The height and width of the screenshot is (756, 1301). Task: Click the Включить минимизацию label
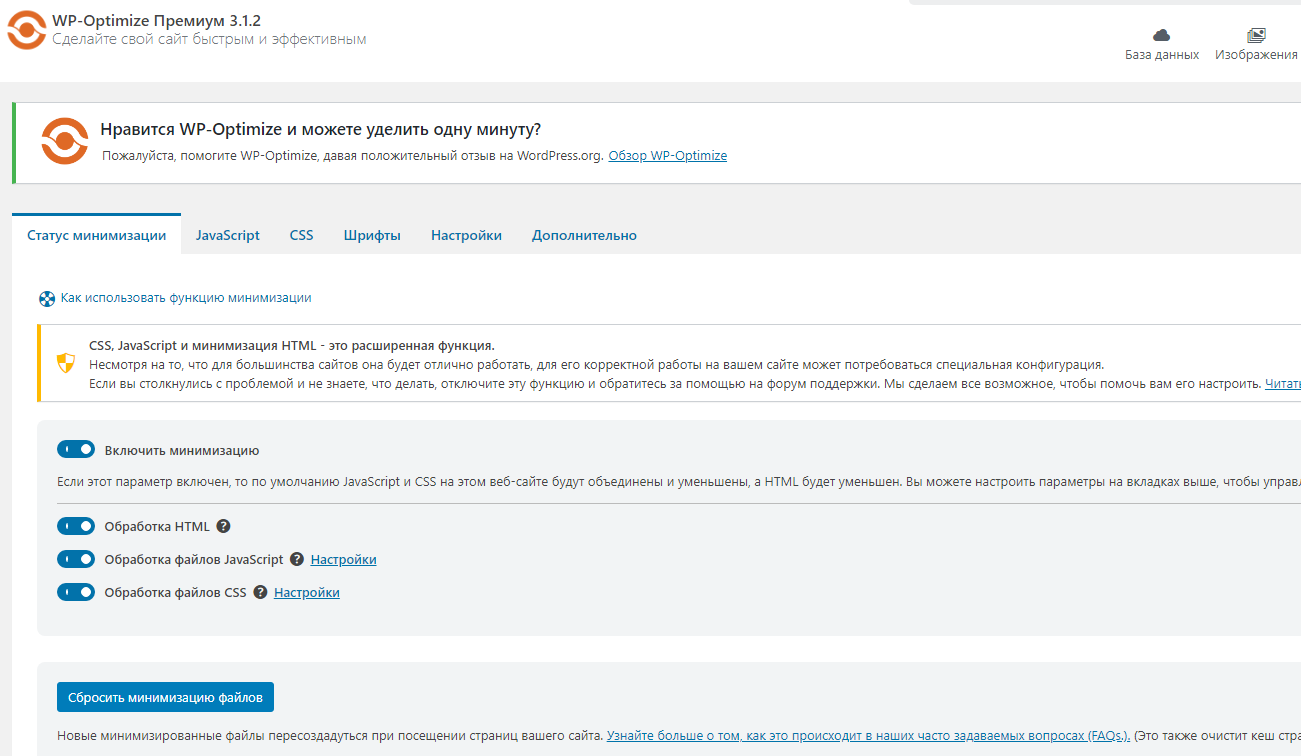click(x=182, y=450)
